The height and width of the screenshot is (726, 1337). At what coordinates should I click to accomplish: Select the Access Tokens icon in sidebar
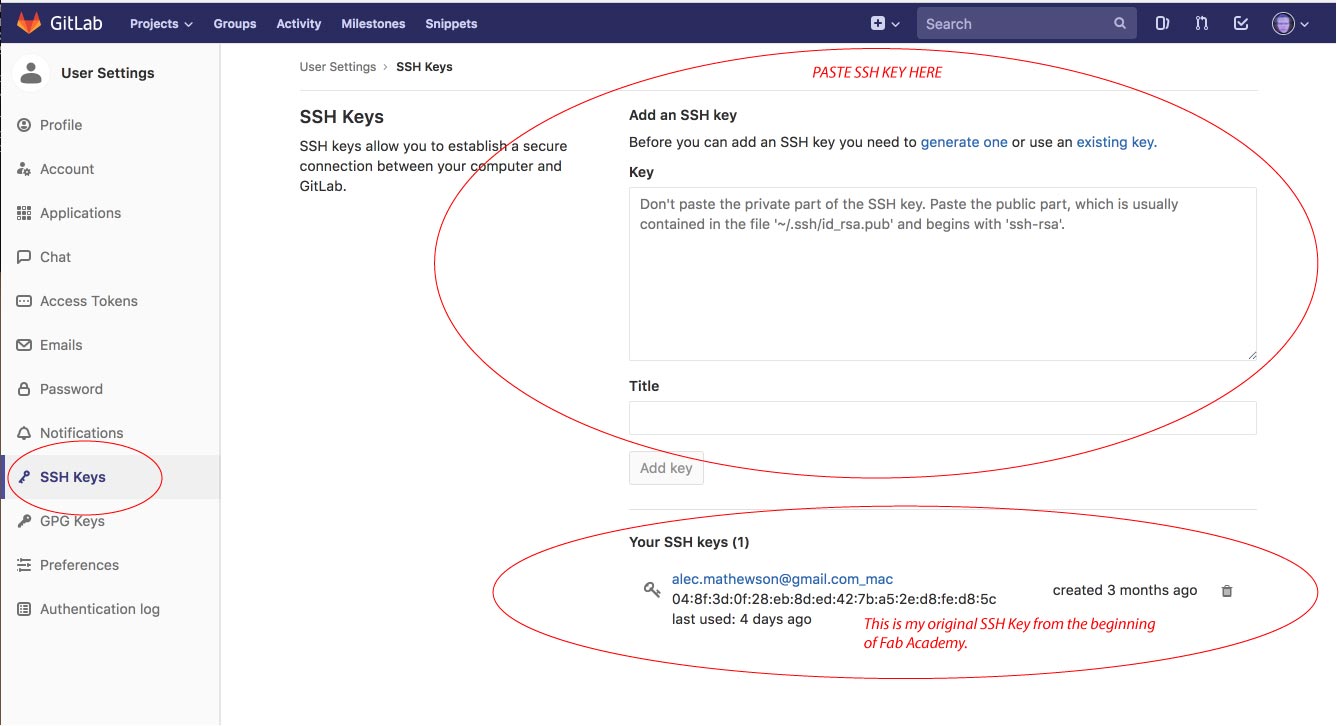coord(24,301)
